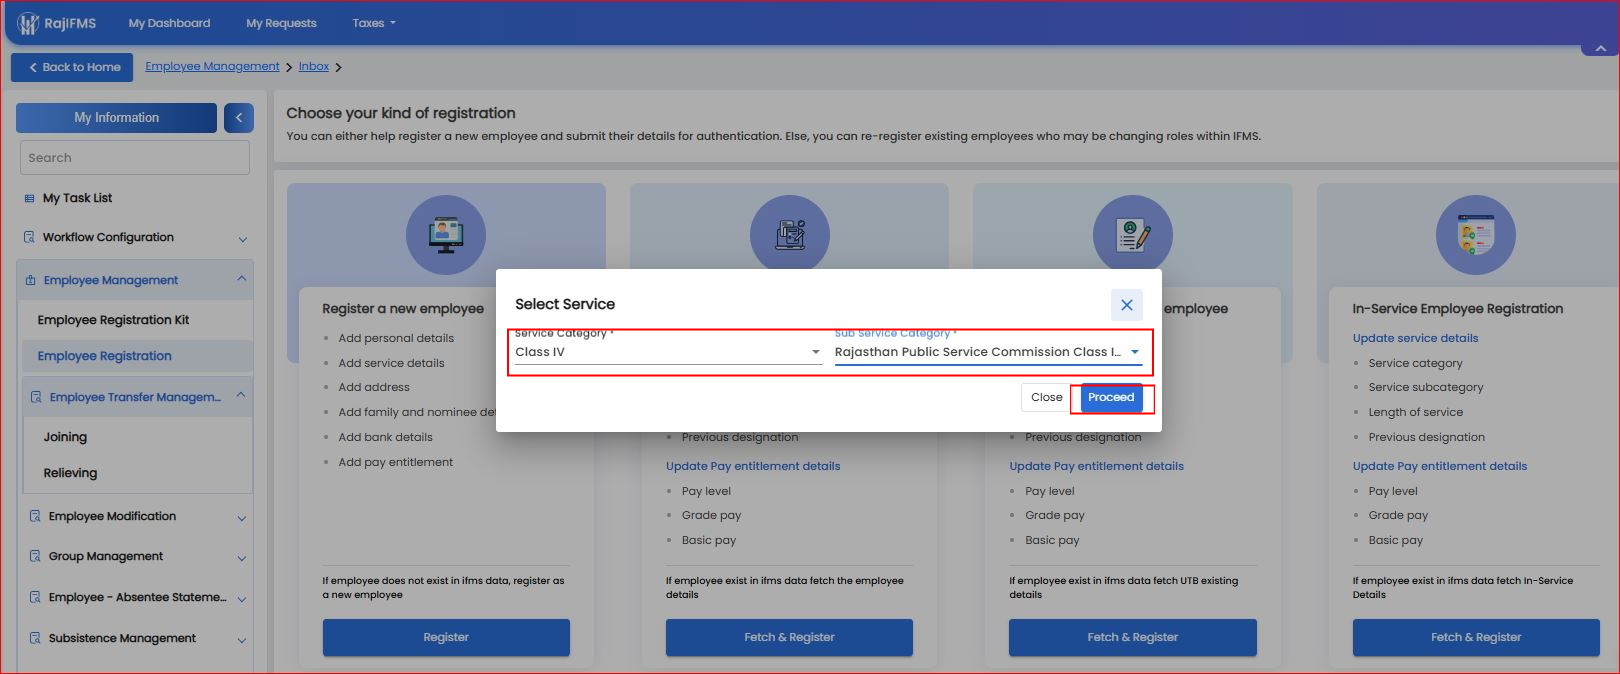Screen dimensions: 1620x674
Task: Click the Employee Transfer Management icon
Action: (36, 397)
